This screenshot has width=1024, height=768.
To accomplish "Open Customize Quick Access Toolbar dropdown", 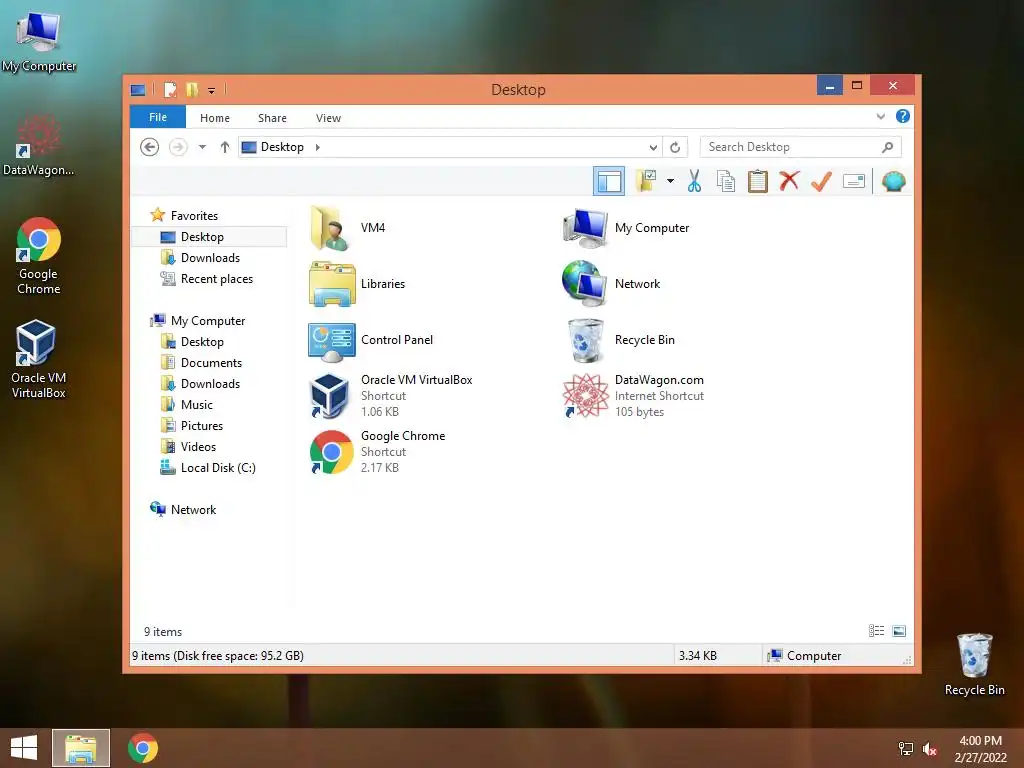I will (212, 90).
